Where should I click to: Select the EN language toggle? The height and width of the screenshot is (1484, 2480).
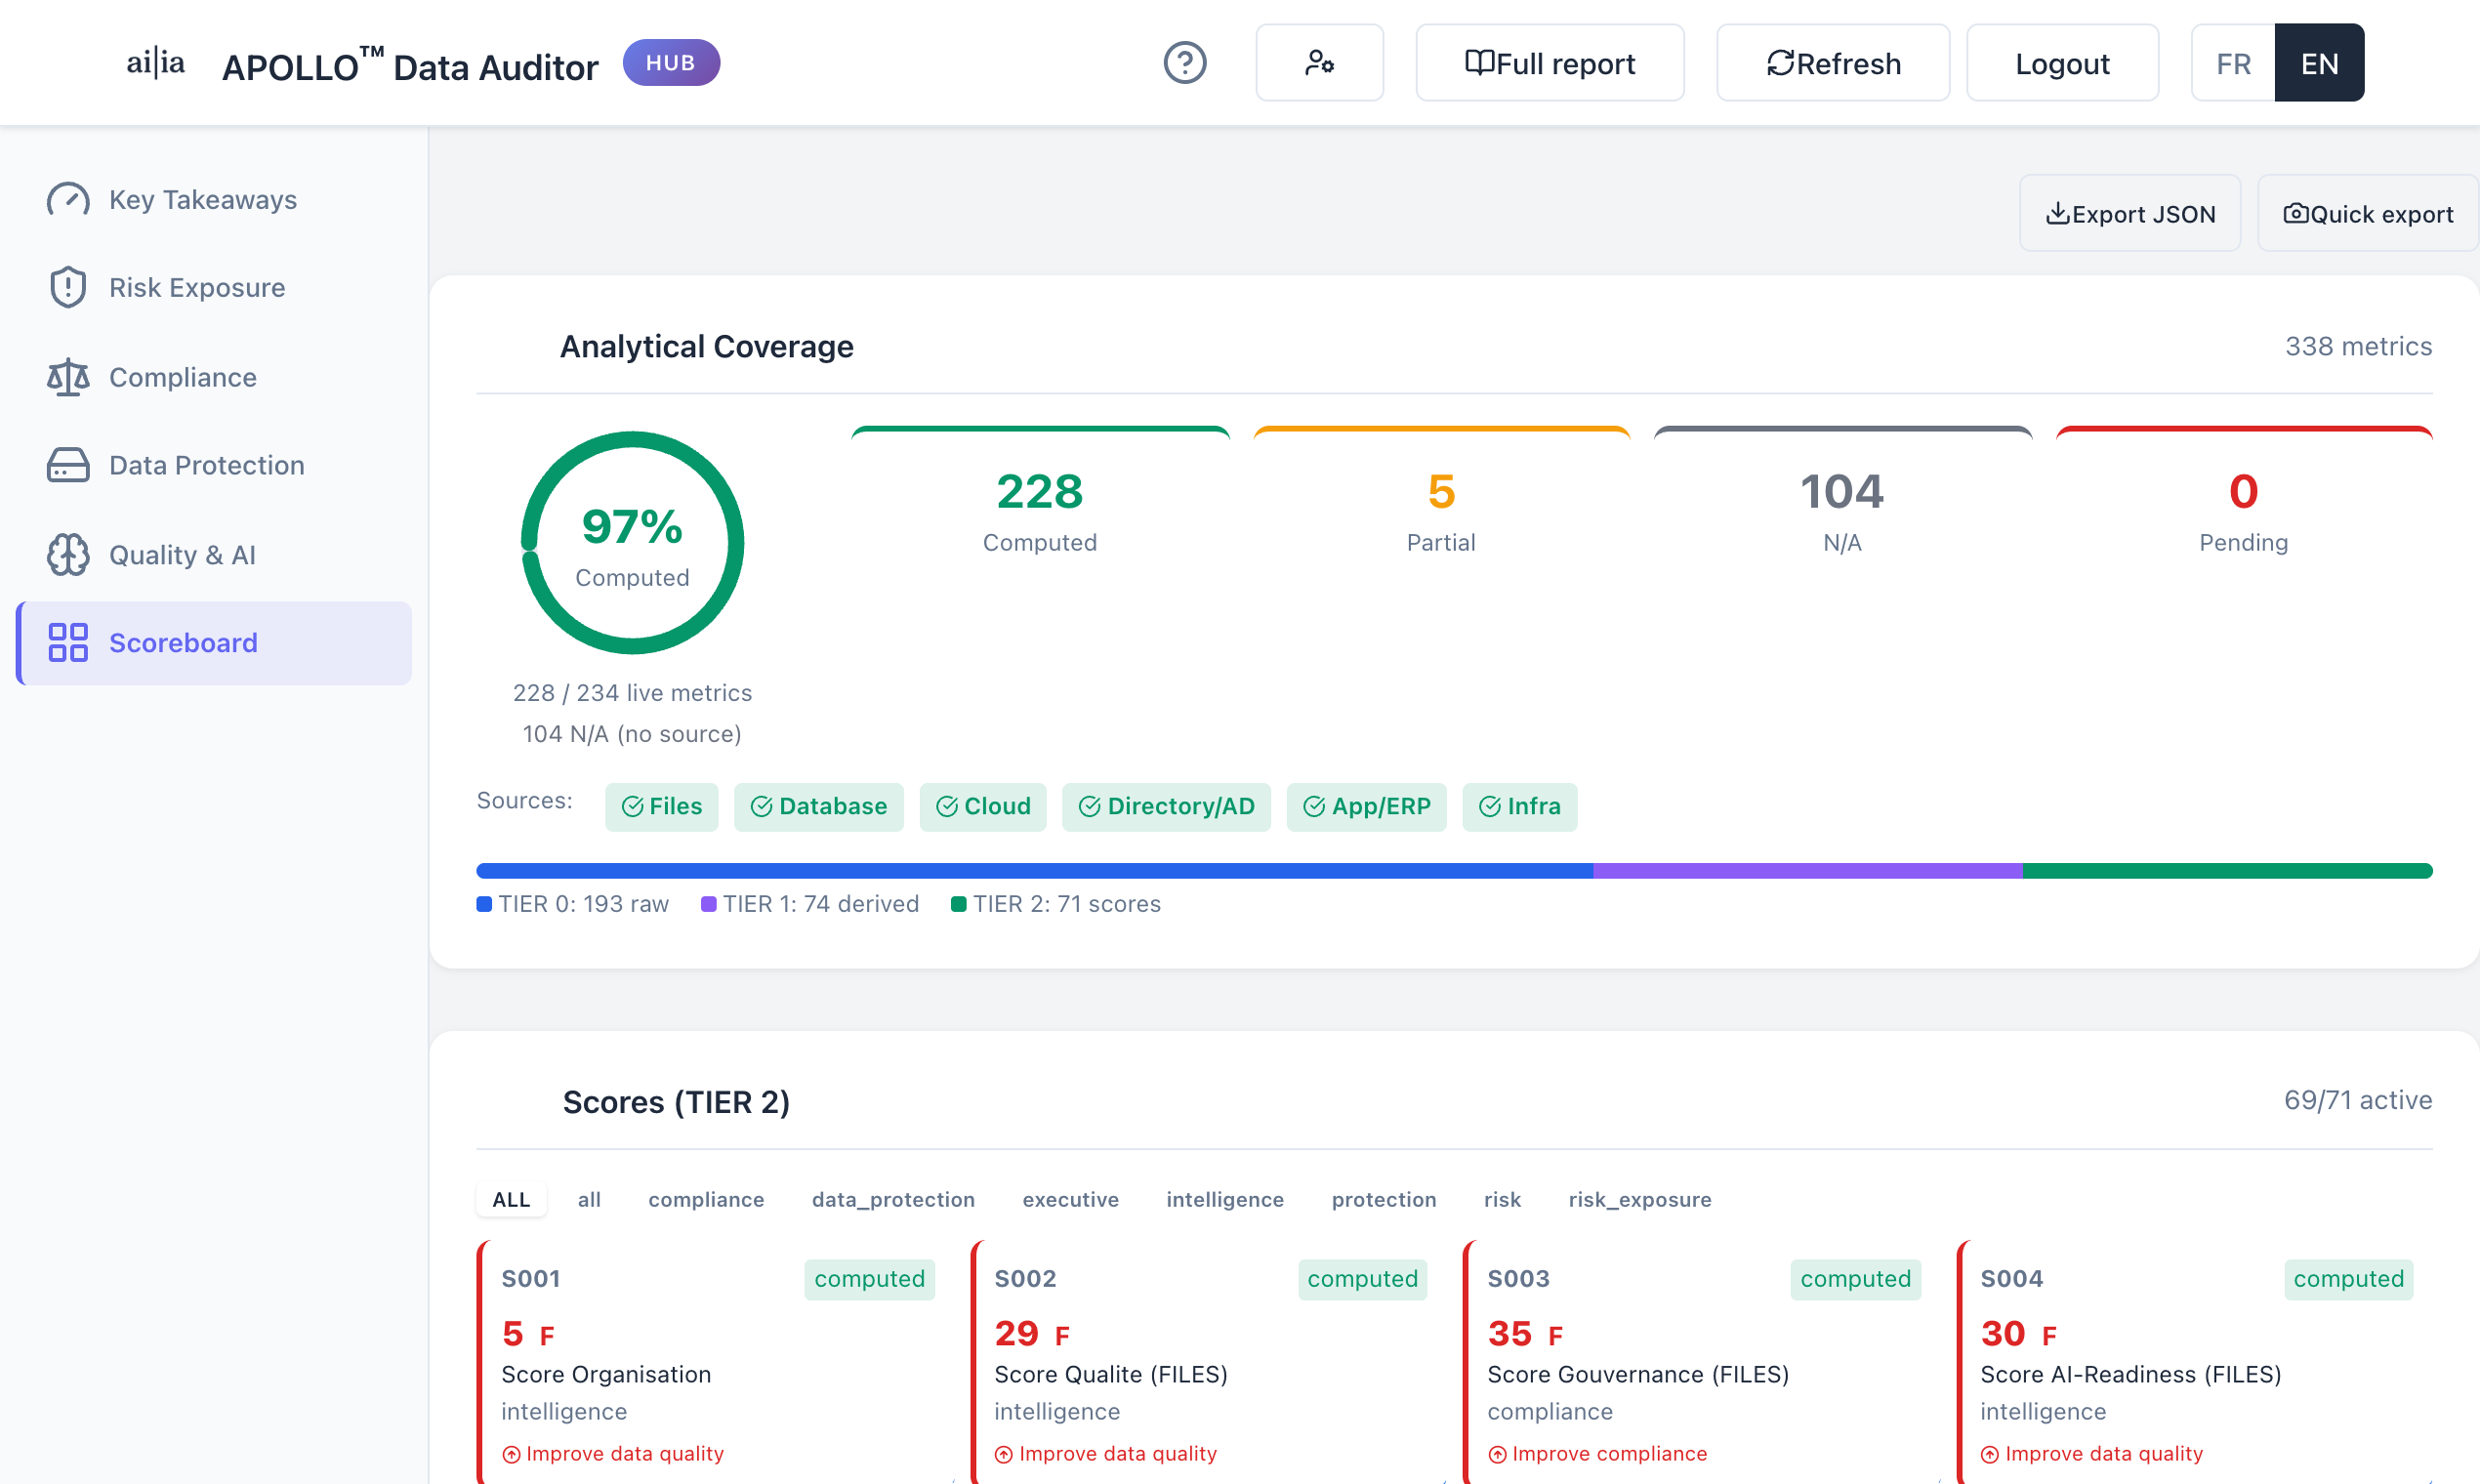(2318, 63)
